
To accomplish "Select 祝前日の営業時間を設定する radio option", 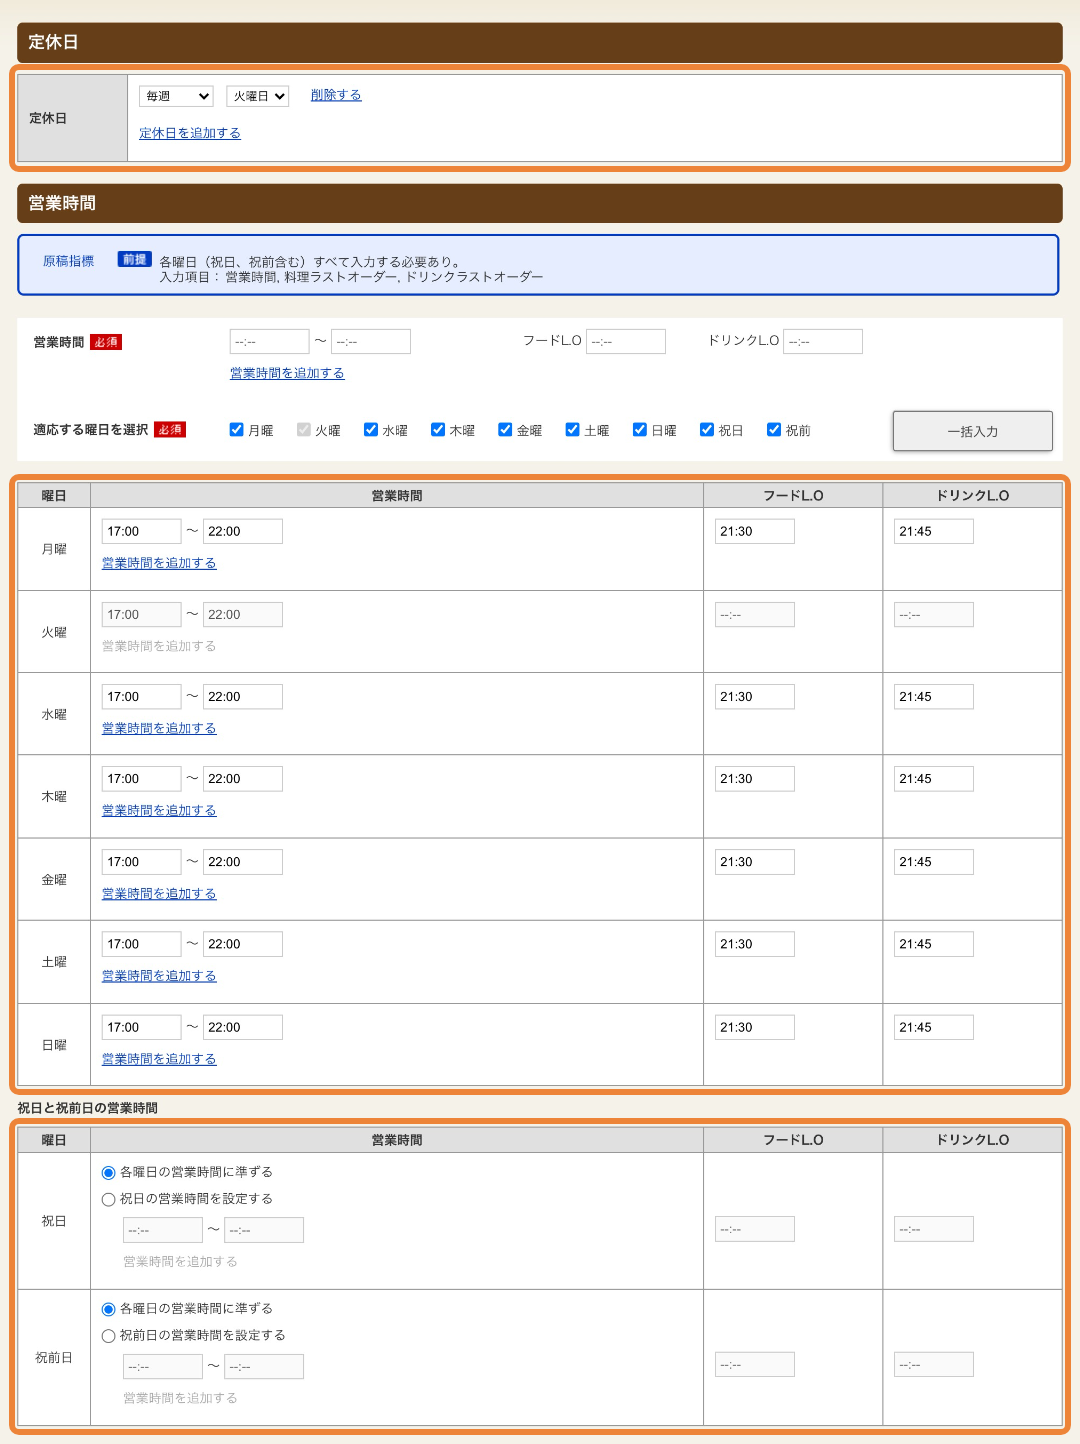I will pyautogui.click(x=108, y=1335).
